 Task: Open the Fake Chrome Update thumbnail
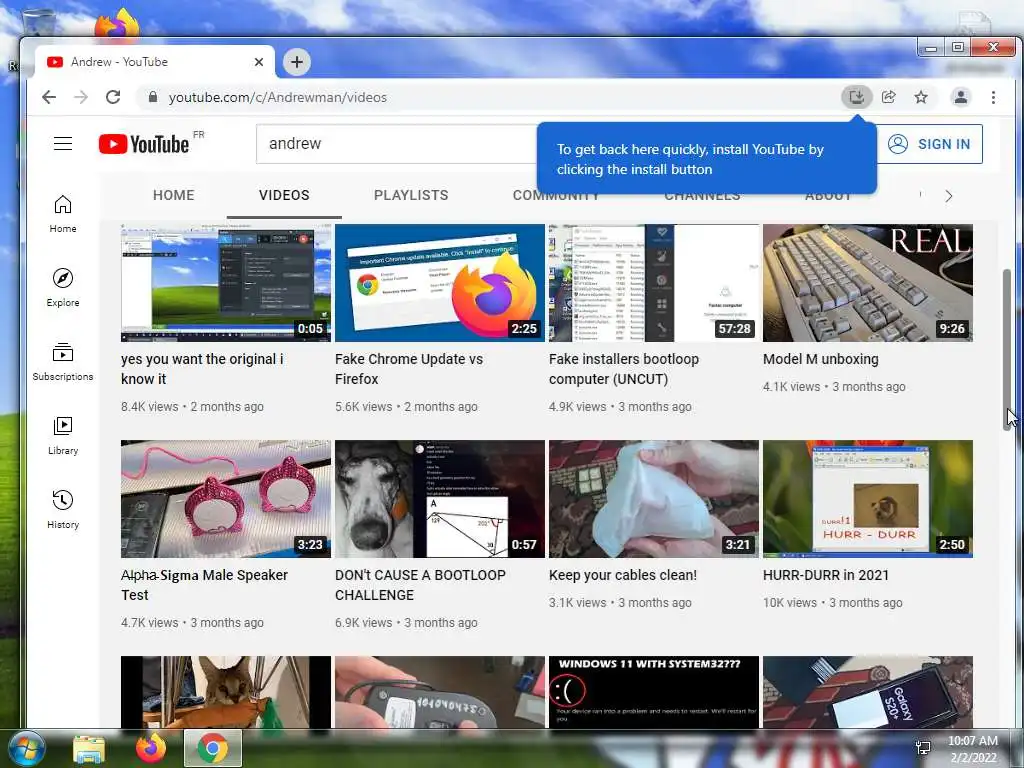pyautogui.click(x=440, y=283)
